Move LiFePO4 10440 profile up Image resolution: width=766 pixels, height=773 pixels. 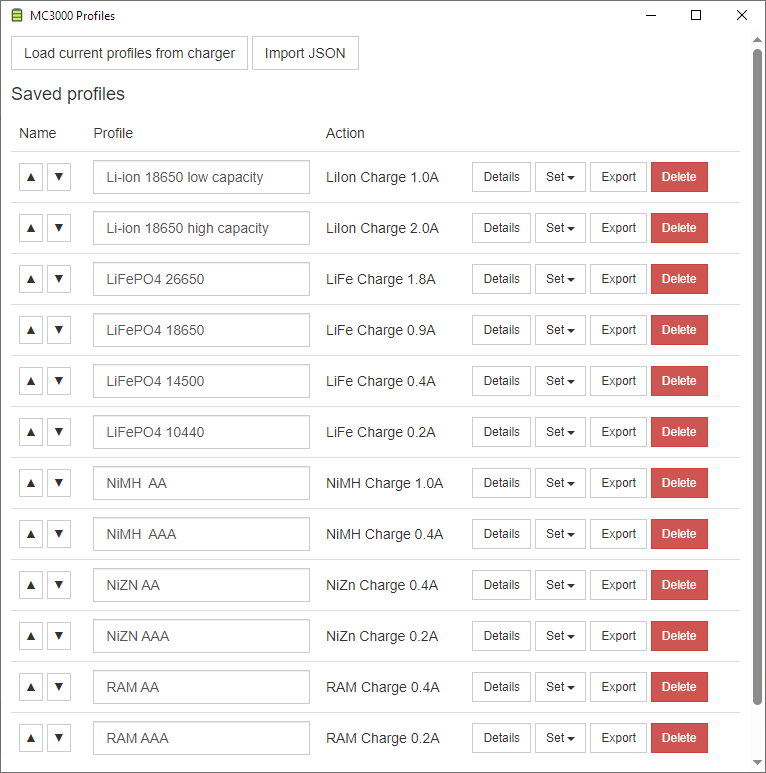tap(31, 432)
